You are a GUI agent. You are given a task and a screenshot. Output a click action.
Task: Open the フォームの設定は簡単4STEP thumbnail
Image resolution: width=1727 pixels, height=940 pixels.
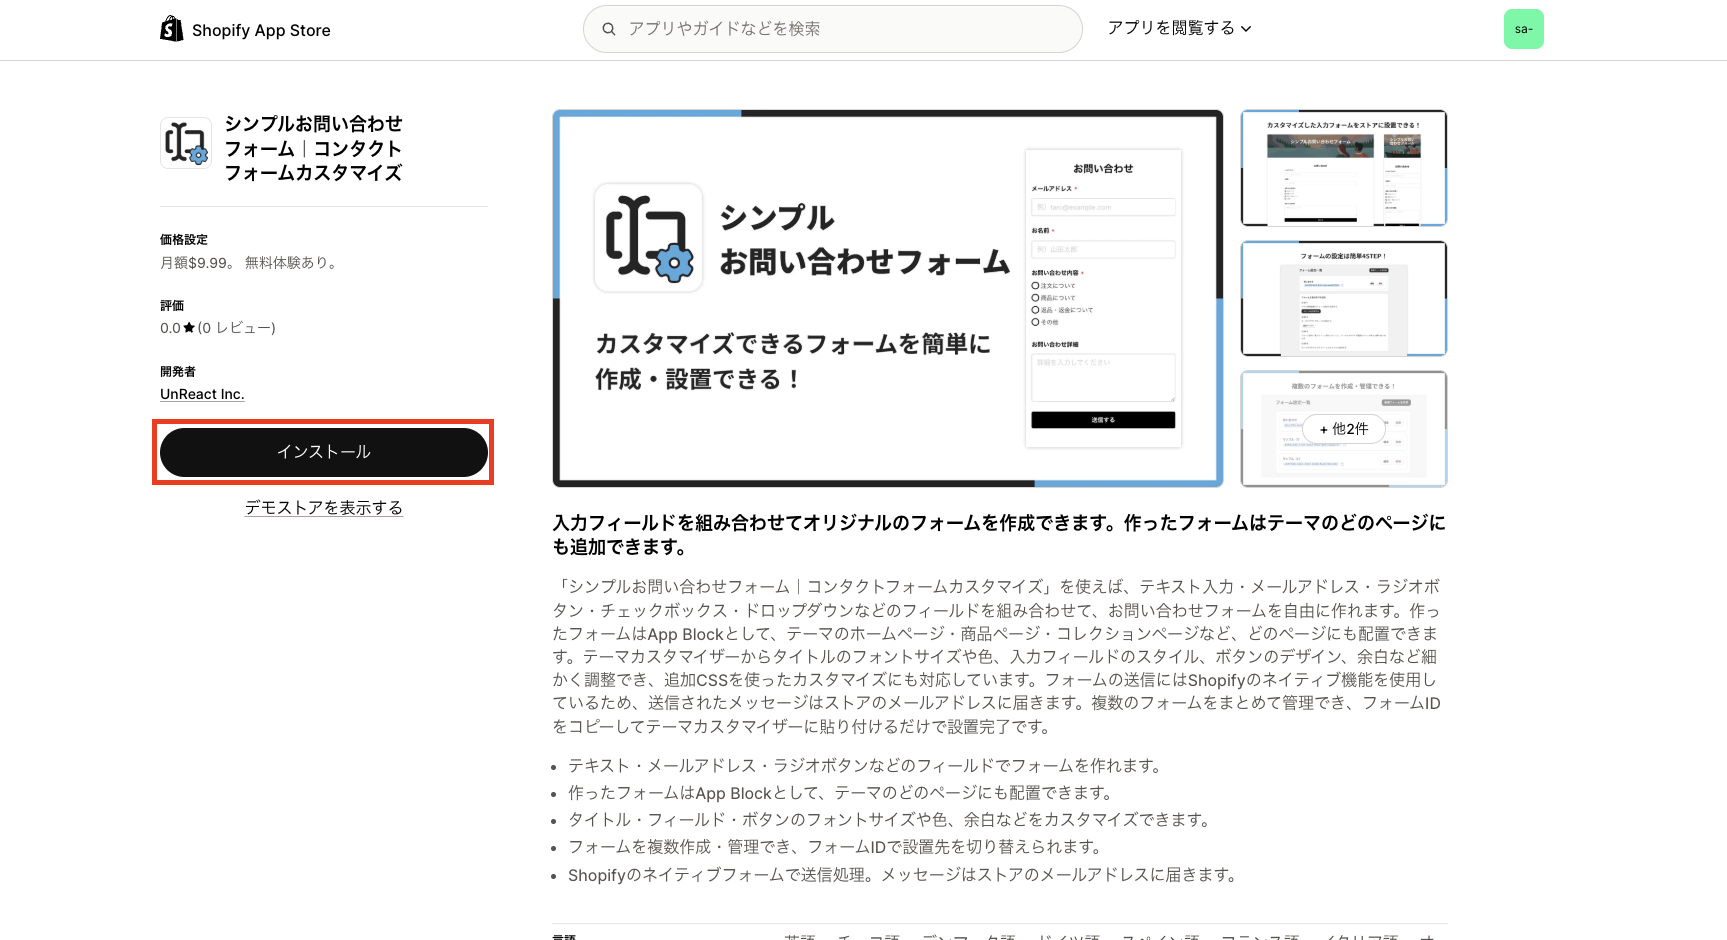(1344, 298)
